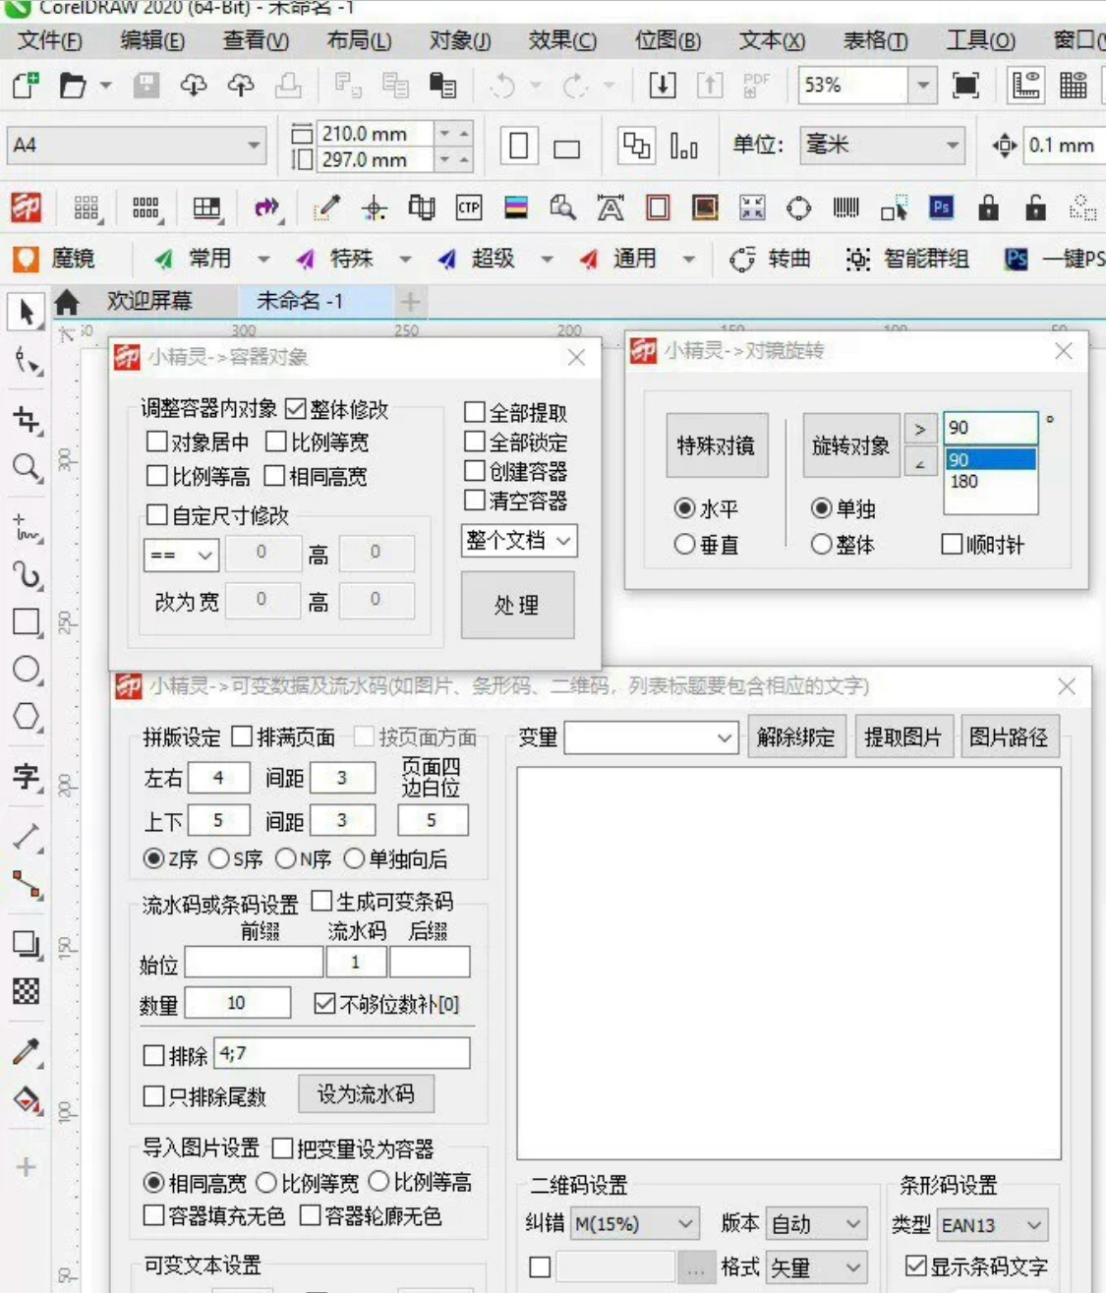Viewport: 1106px width, 1293px height.
Task: Select 180 in the rotation angle list
Action: (990, 481)
